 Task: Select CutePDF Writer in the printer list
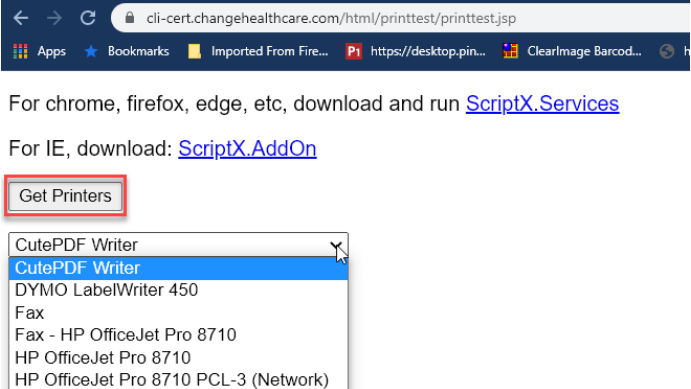(178, 268)
